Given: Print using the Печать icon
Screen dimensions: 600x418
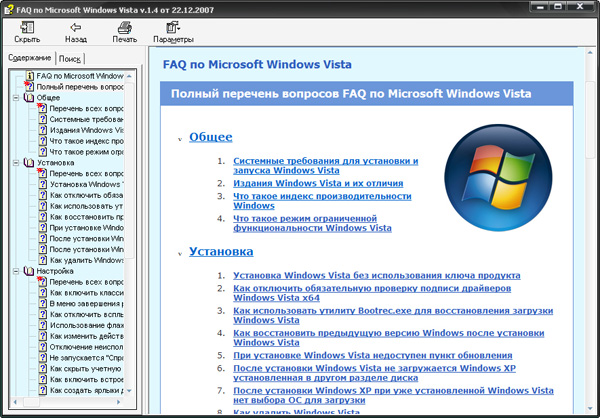Looking at the screenshot, I should pyautogui.click(x=125, y=28).
